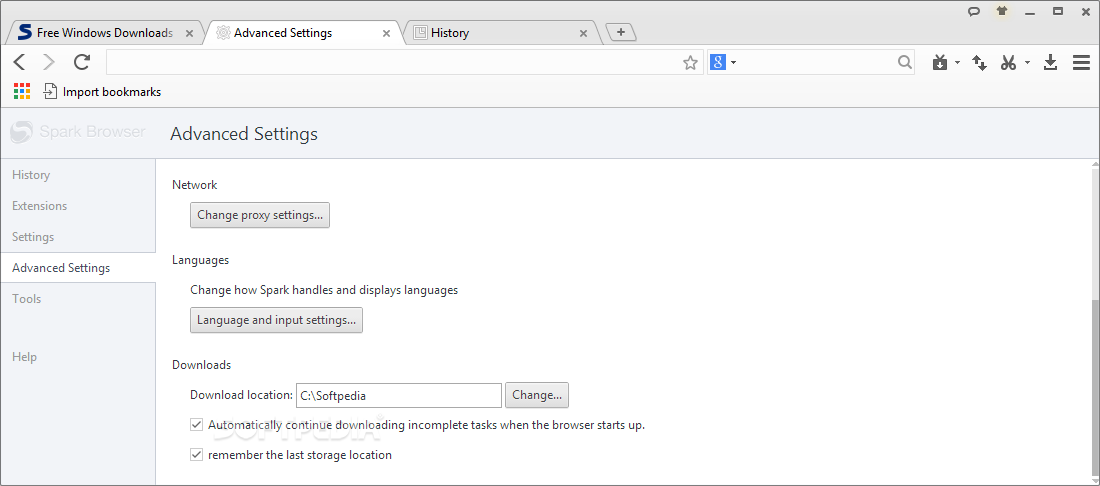Select Advanced Settings in the sidebar
The width and height of the screenshot is (1100, 486).
(x=61, y=268)
